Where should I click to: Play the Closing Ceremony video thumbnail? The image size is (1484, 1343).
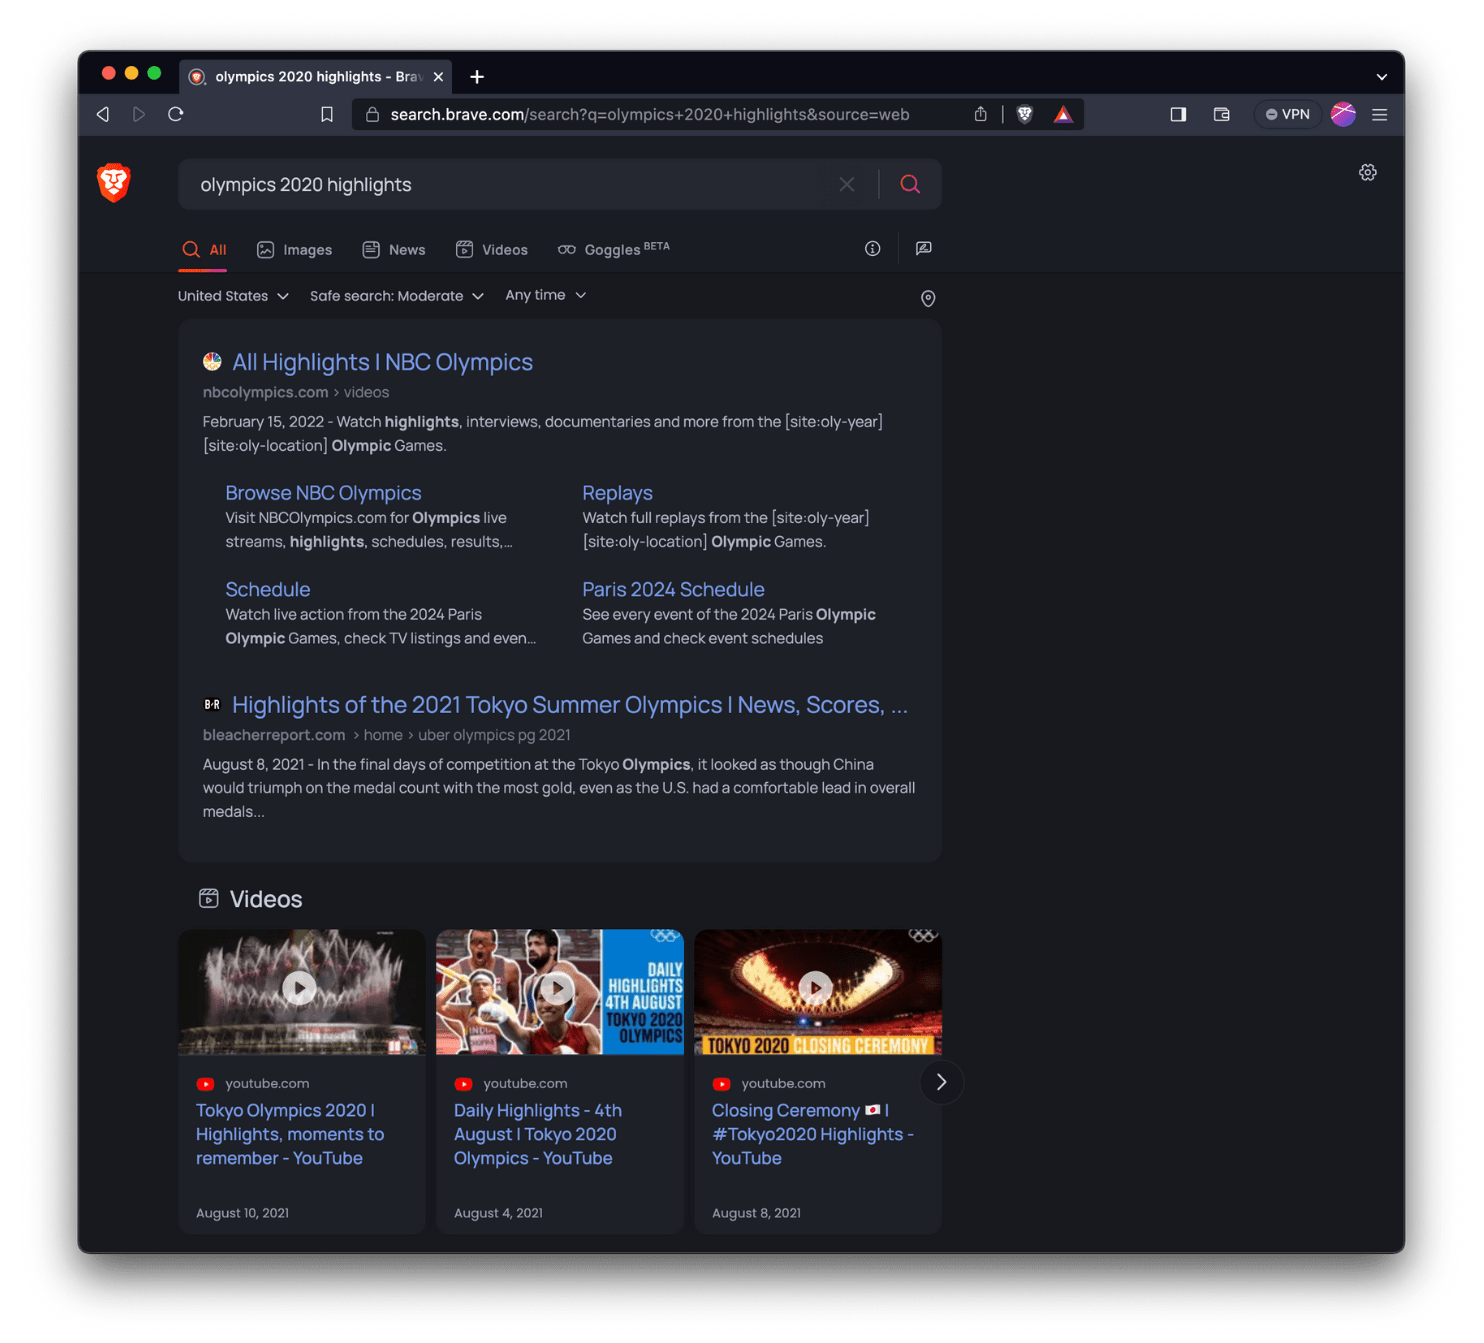tap(818, 992)
